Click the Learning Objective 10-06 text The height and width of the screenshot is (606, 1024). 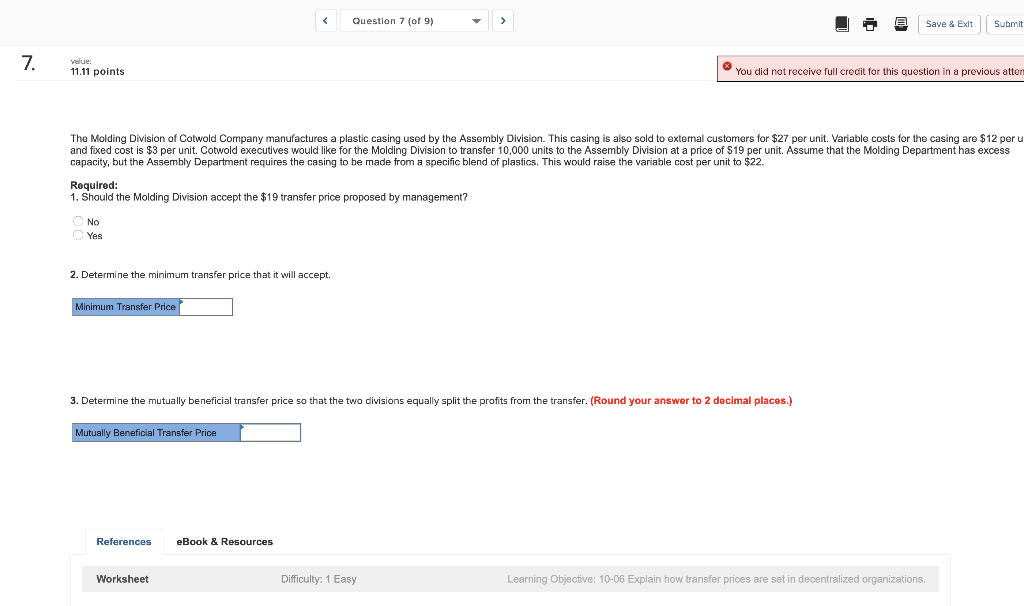tap(716, 578)
